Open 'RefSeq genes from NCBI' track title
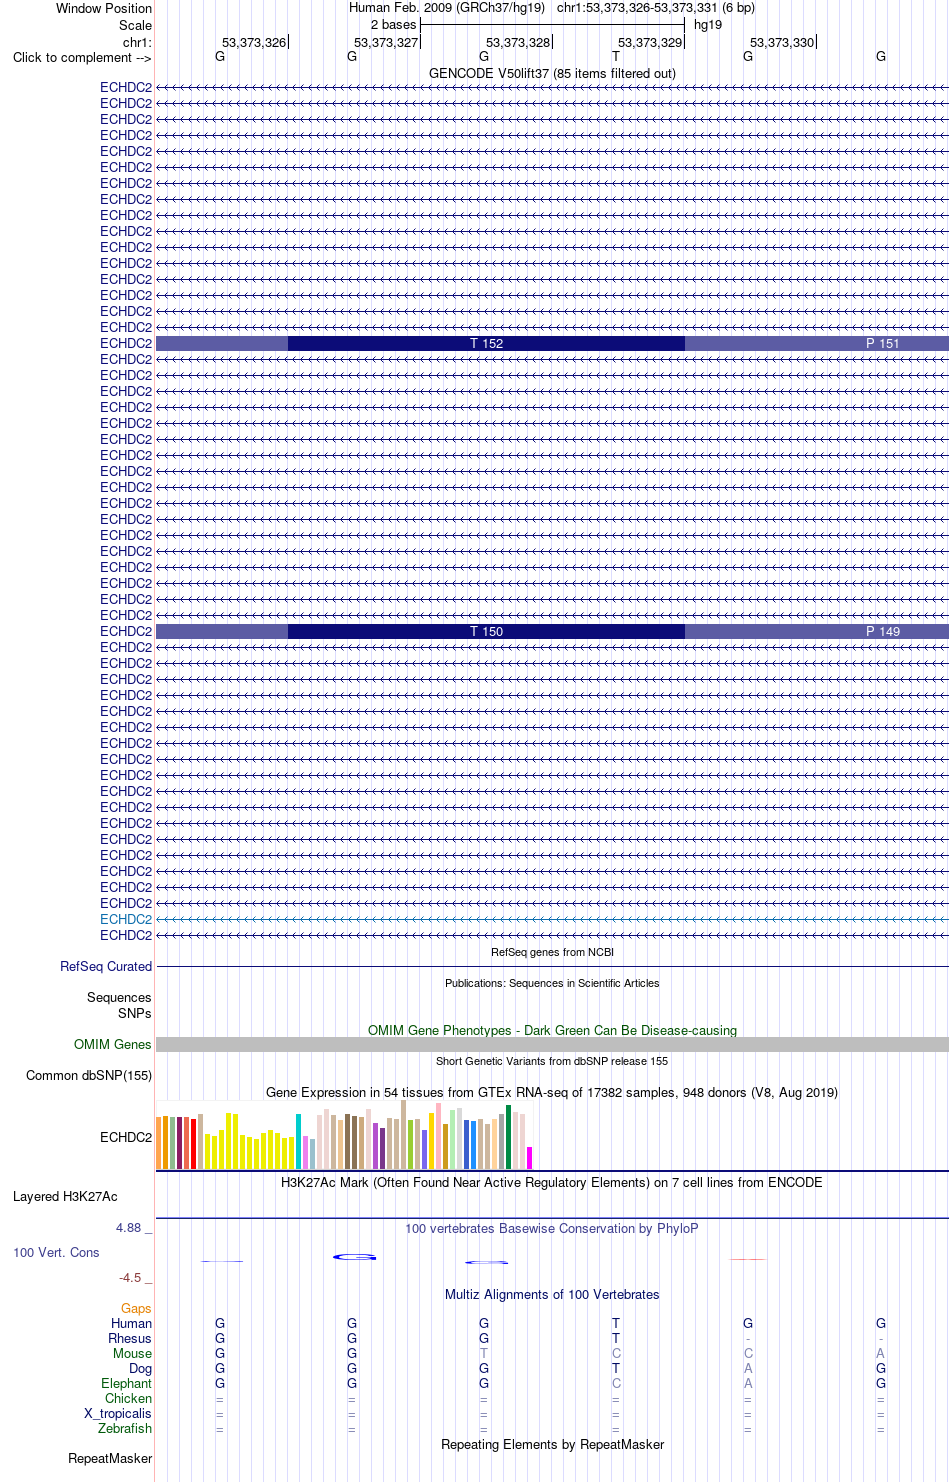The height and width of the screenshot is (1482, 950). (x=552, y=952)
